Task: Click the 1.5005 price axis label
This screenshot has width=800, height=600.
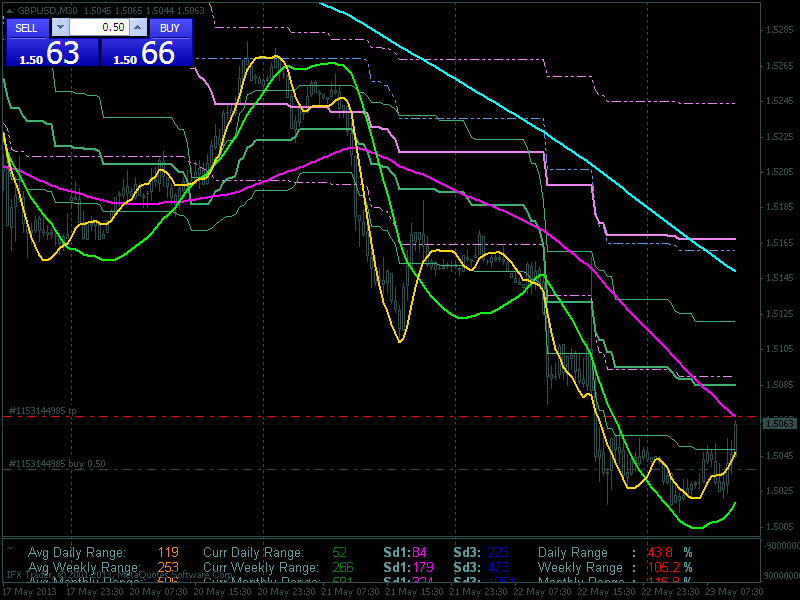Action: [780, 527]
